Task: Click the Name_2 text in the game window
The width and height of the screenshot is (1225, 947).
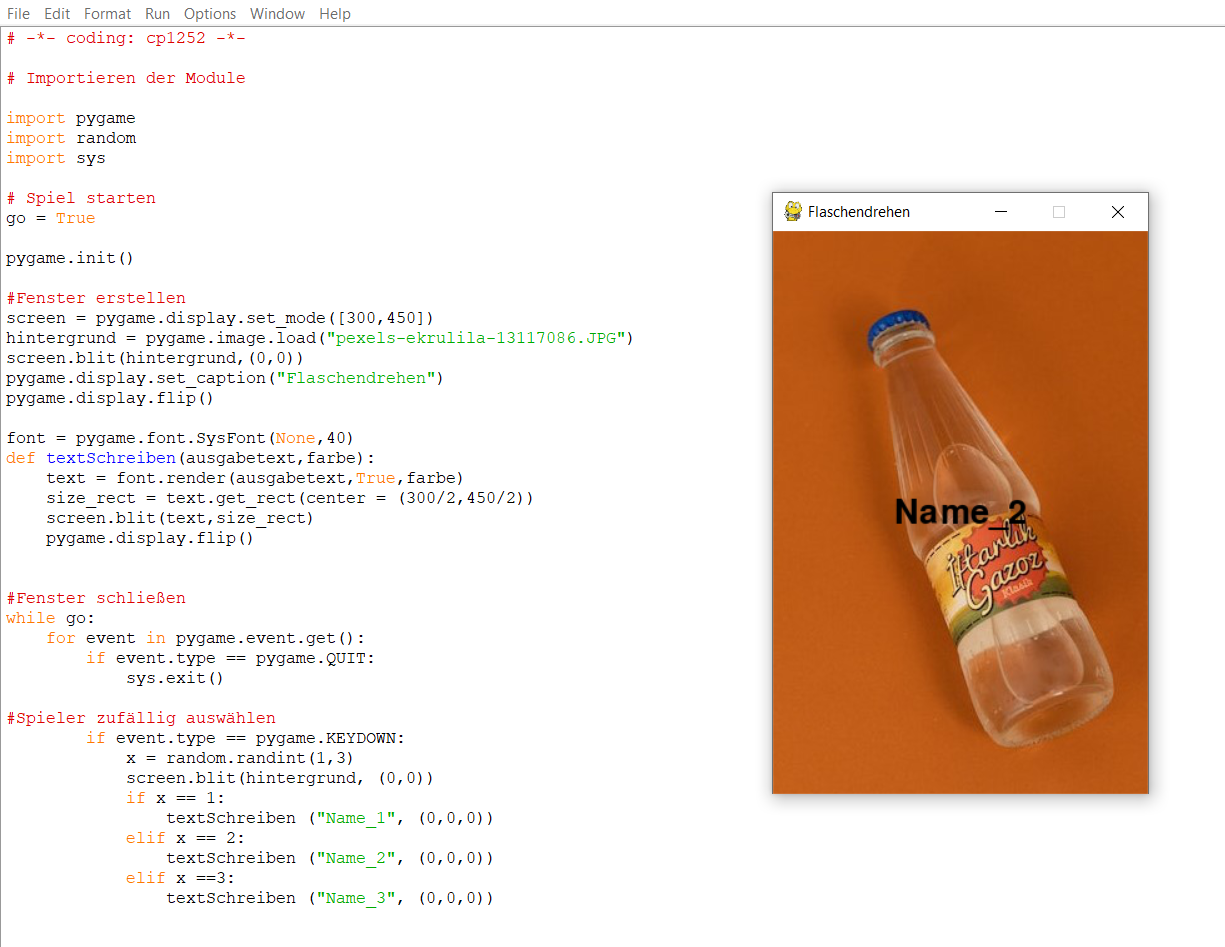Action: tap(959, 512)
